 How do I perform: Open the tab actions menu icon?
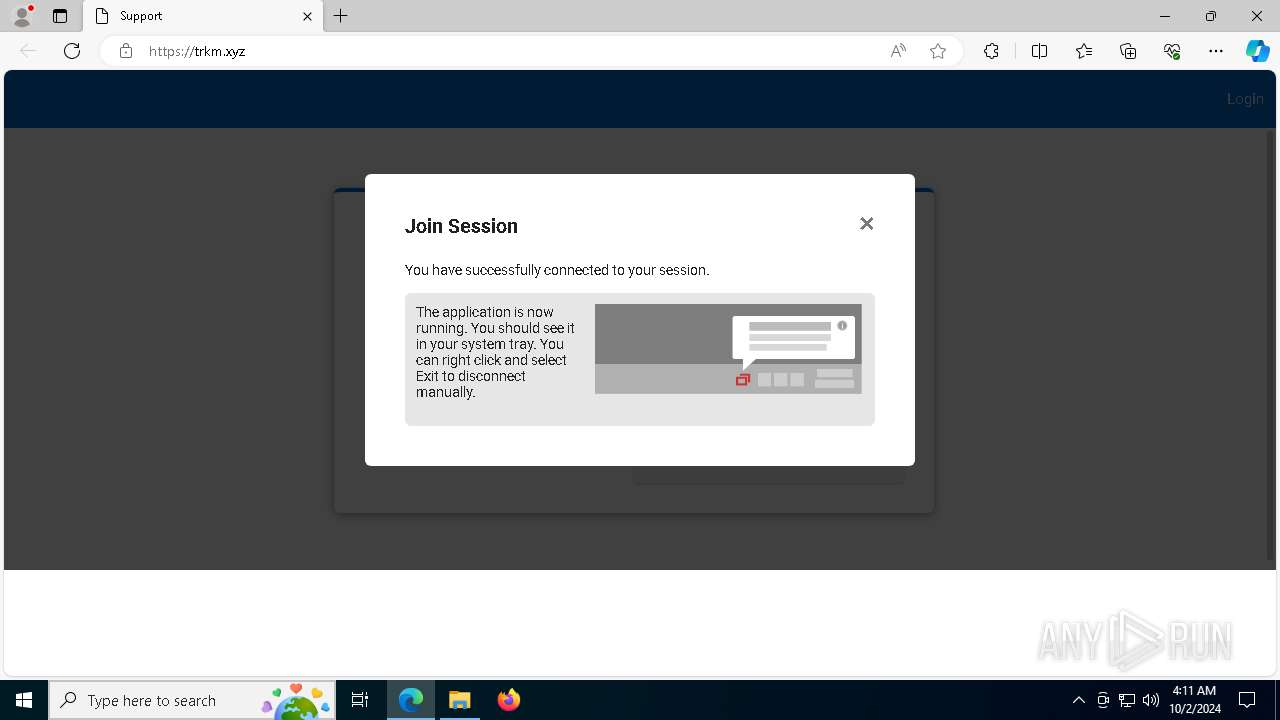(60, 16)
